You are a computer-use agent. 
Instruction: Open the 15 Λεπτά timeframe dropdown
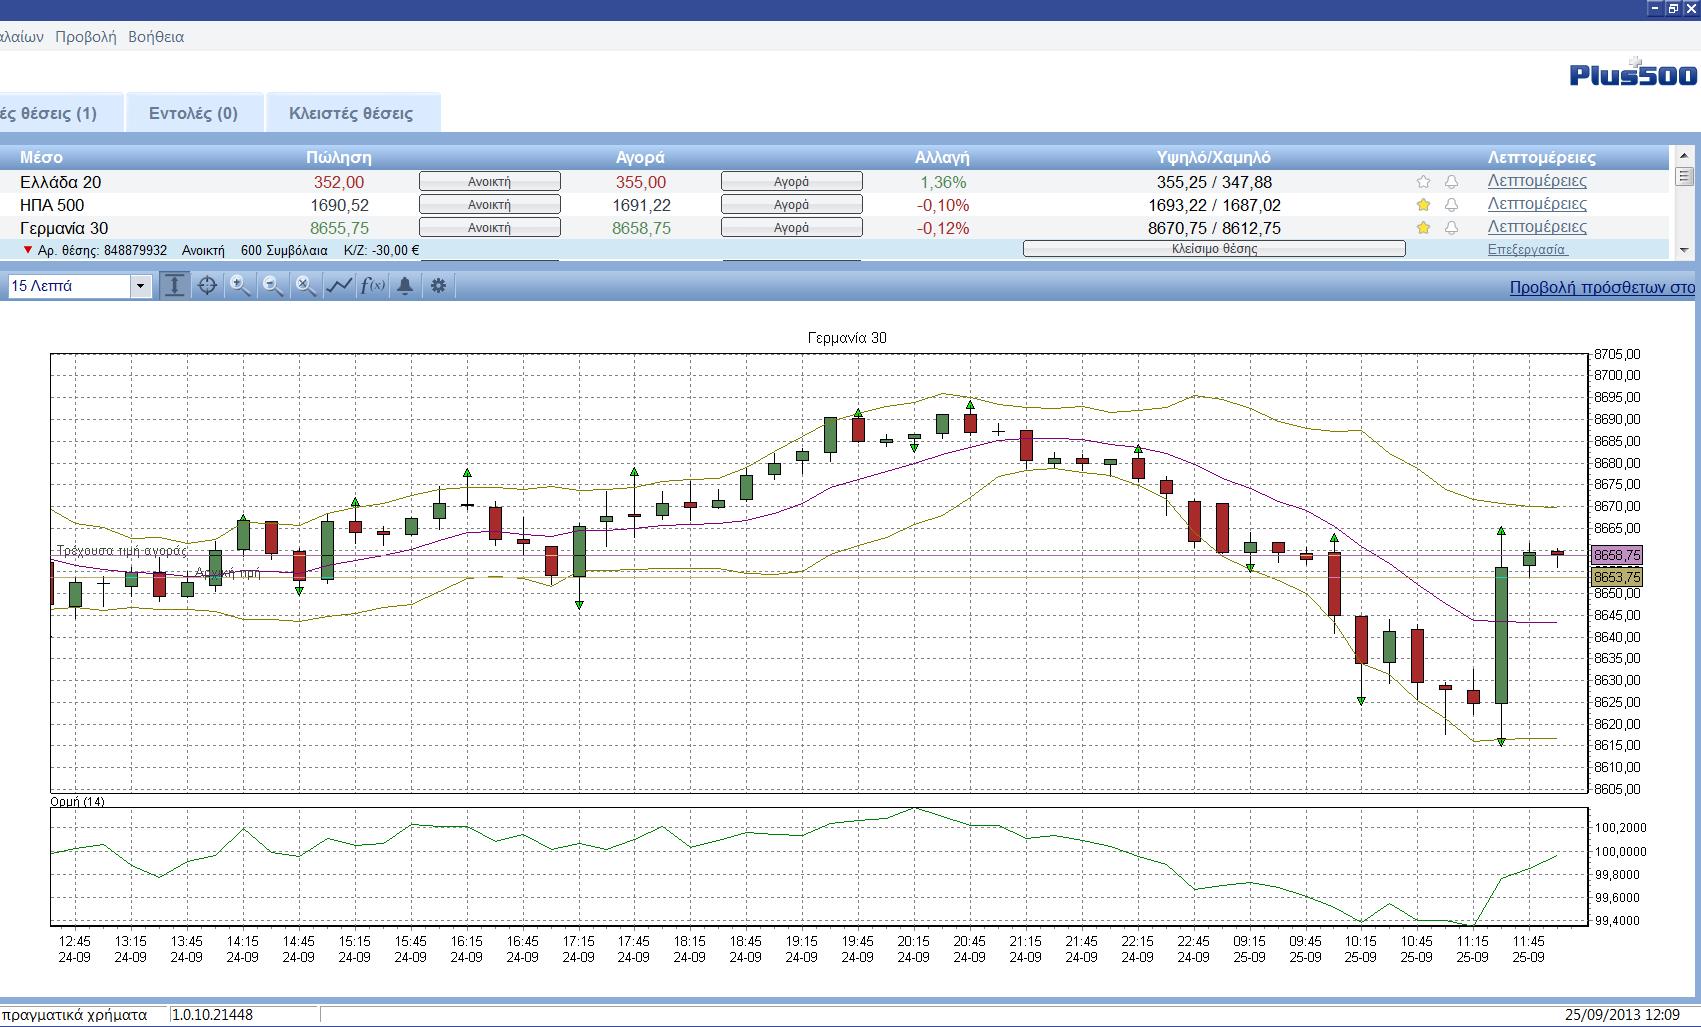tap(140, 286)
